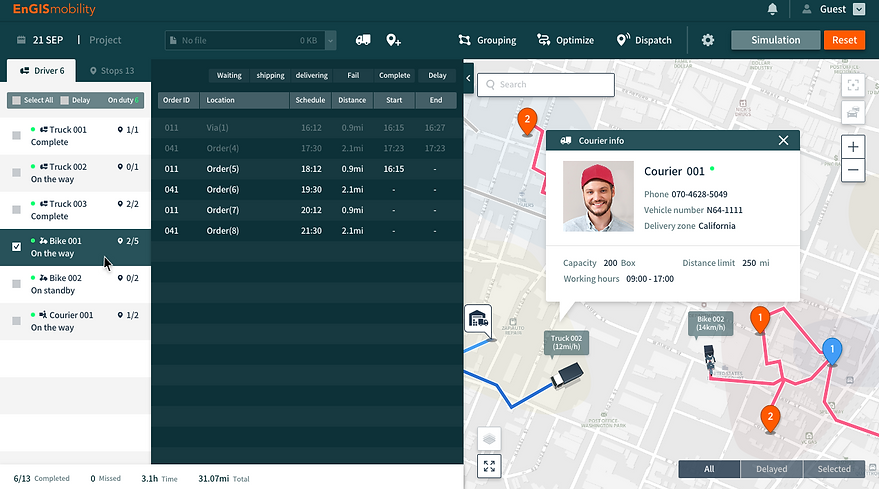The image size is (879, 489).
Task: Tick the Truck 002 checkbox
Action: coord(16,173)
